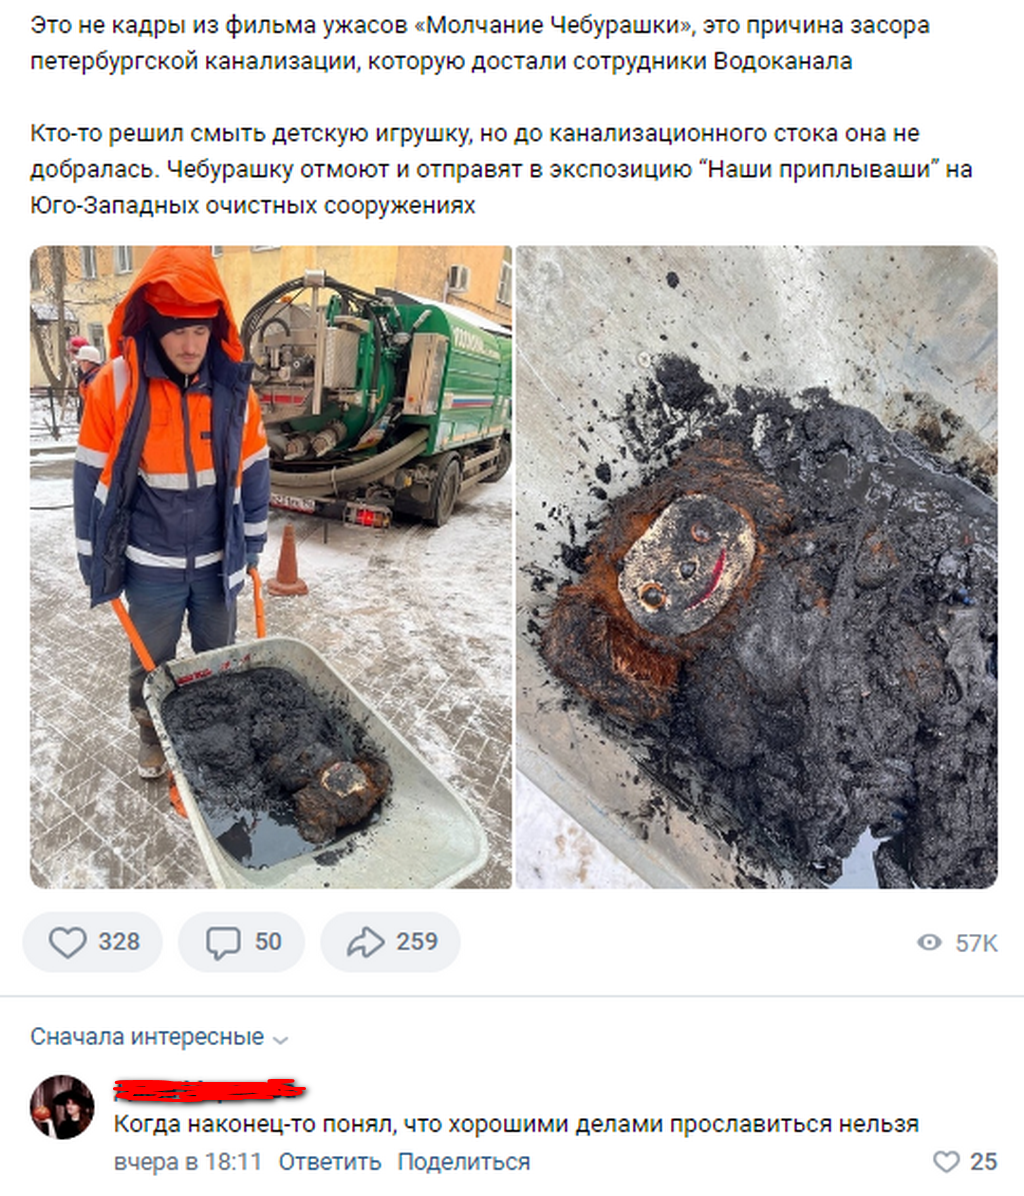Image resolution: width=1024 pixels, height=1196 pixels.
Task: Open the comments via the speech bubble icon
Action: click(223, 942)
